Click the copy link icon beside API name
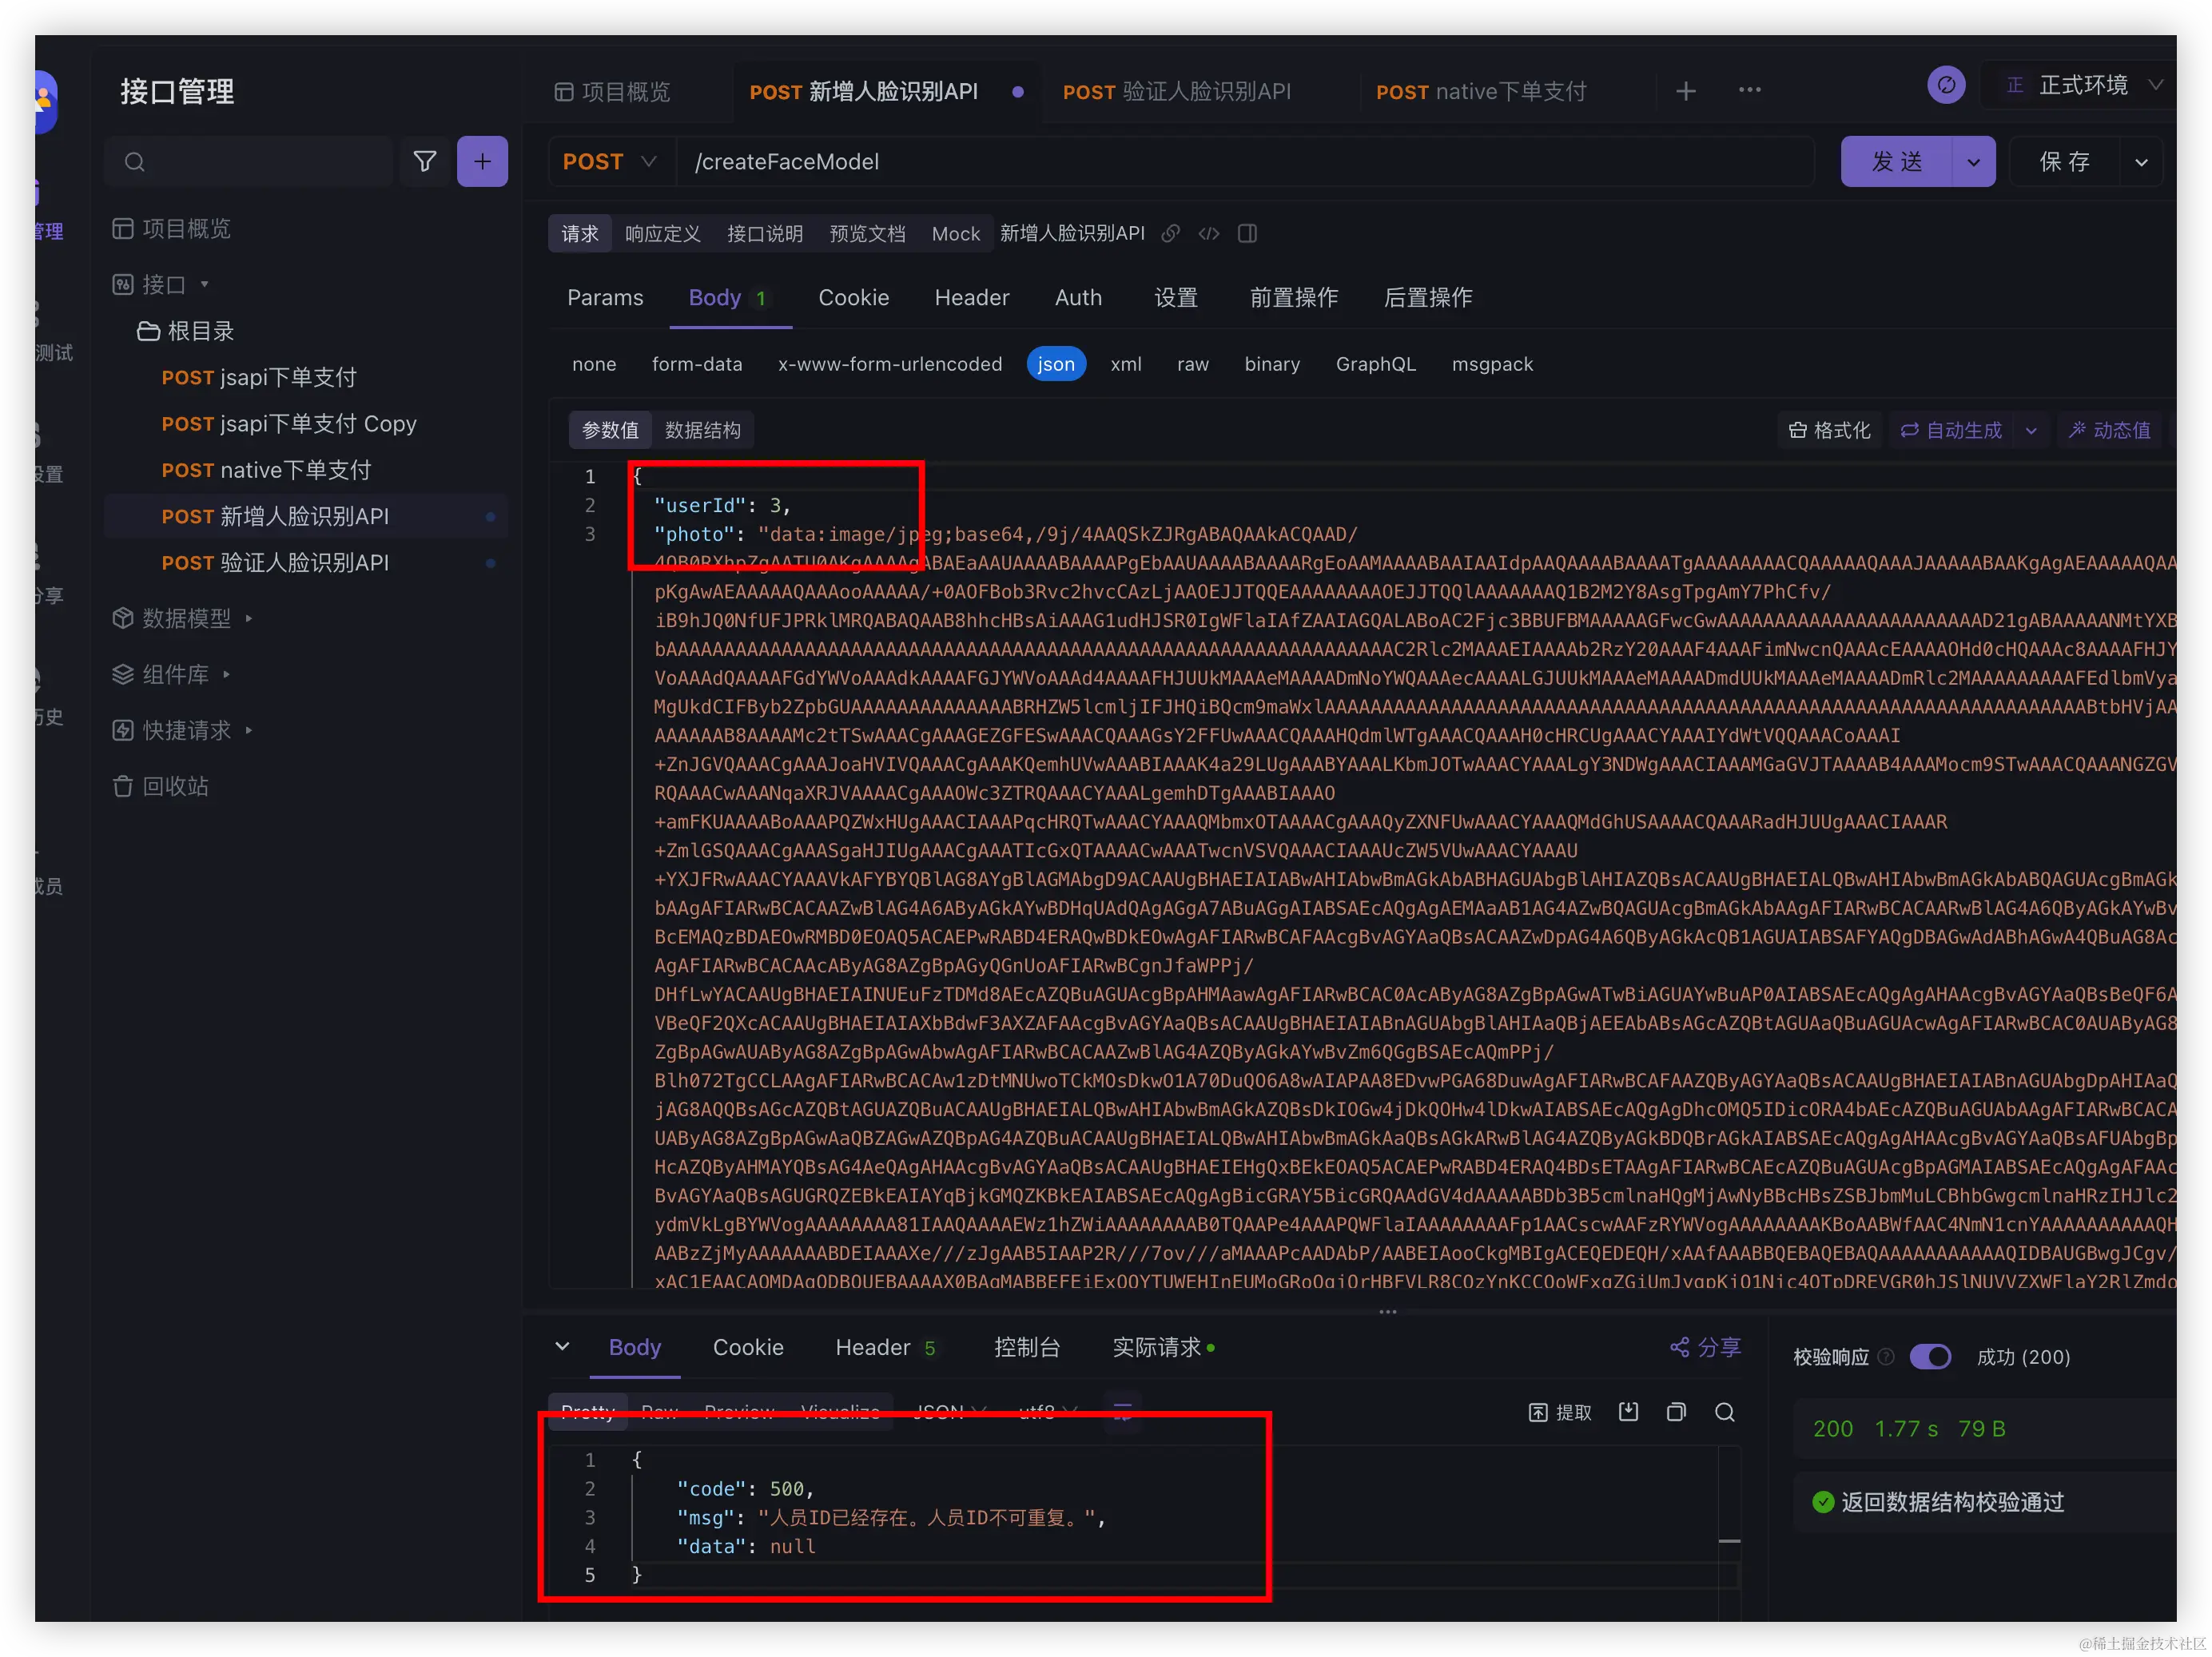Image resolution: width=2212 pixels, height=1657 pixels. point(1171,233)
